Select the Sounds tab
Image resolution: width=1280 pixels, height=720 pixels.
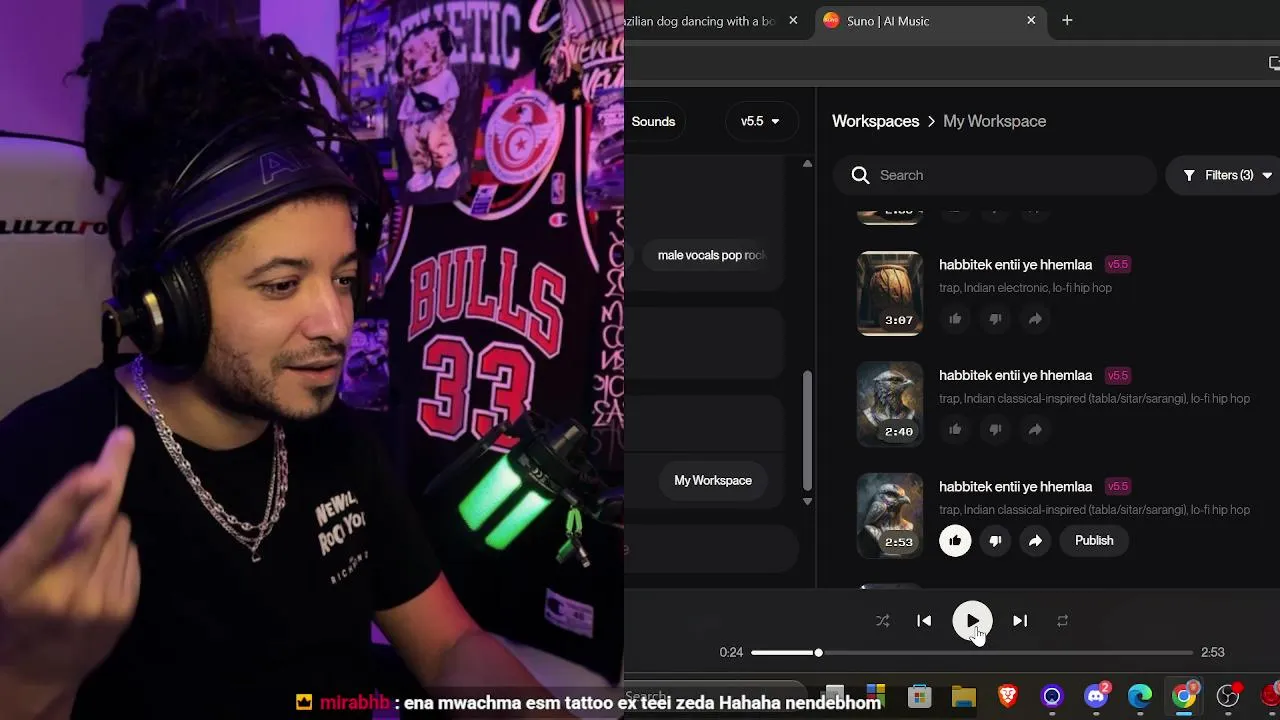click(653, 122)
